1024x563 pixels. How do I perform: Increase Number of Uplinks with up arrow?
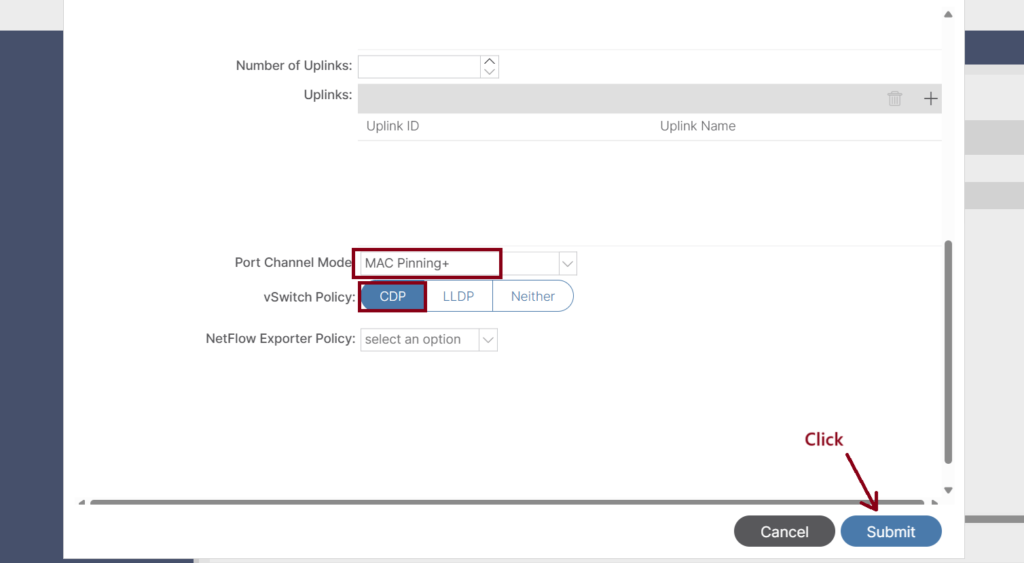489,61
